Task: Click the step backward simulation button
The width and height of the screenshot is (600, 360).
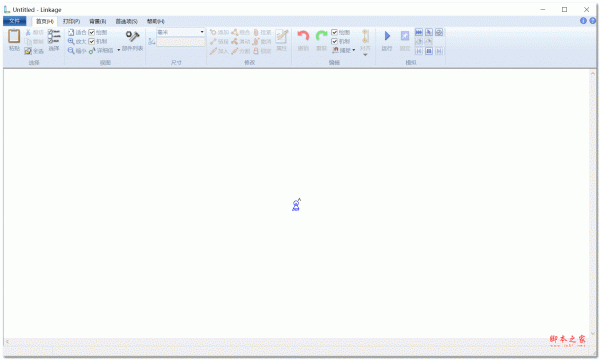Action: tap(419, 51)
